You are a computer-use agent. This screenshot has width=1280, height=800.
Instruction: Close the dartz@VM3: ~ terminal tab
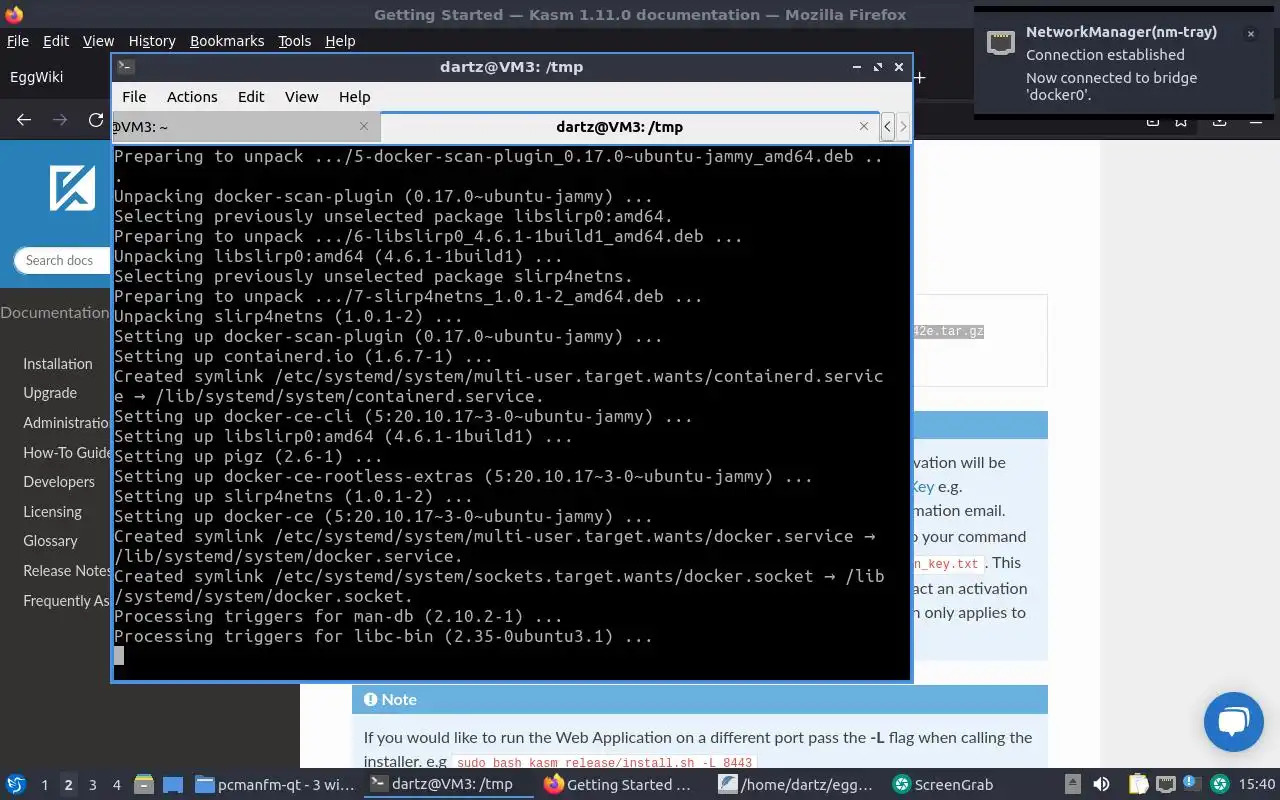point(364,126)
